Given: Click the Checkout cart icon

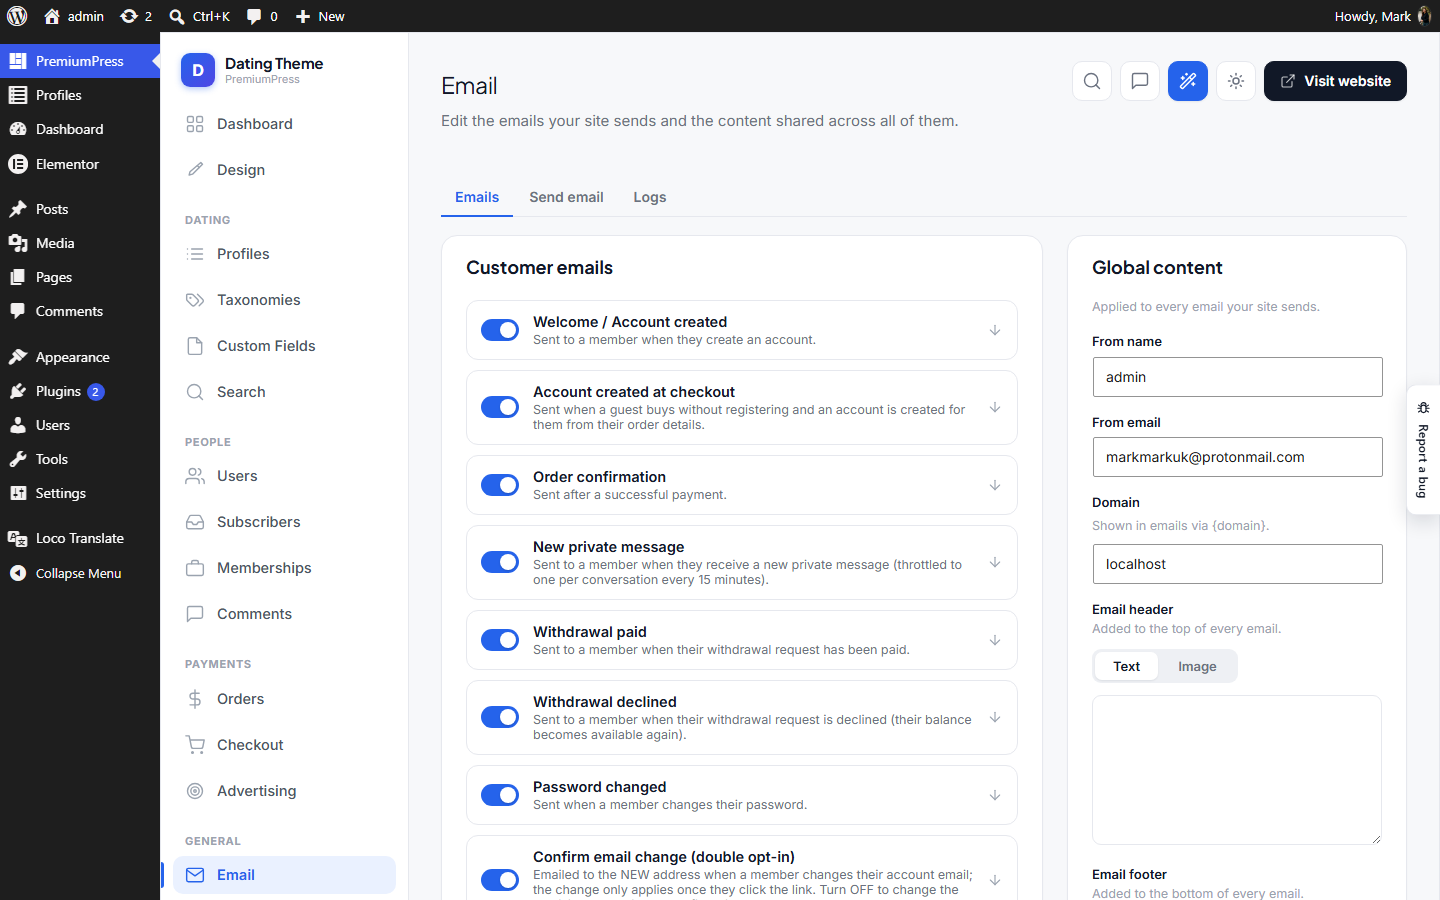Looking at the screenshot, I should 195,745.
